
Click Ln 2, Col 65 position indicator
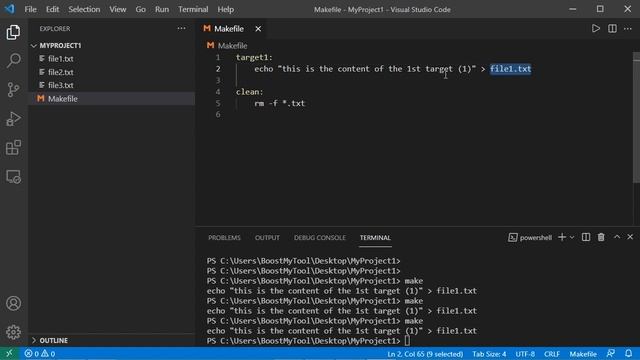tap(425, 353)
